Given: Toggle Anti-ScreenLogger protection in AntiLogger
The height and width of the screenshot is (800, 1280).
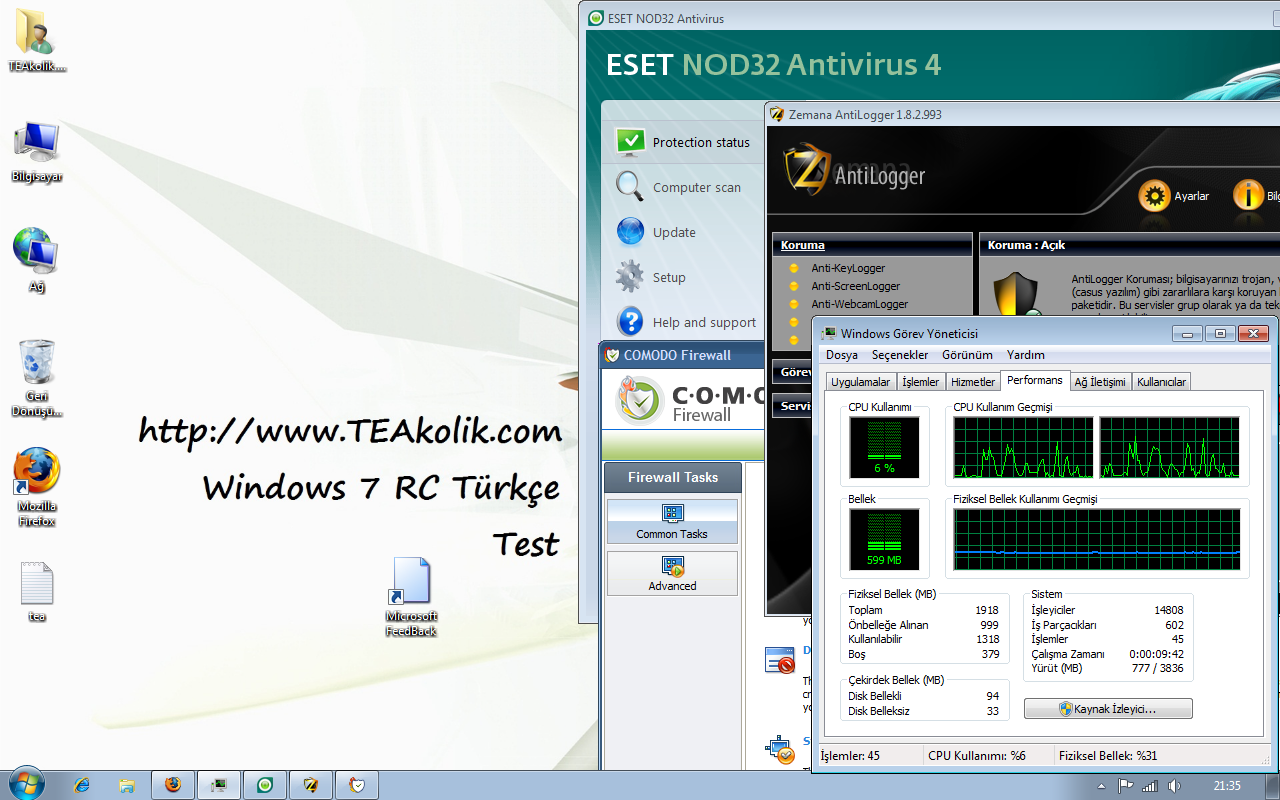Looking at the screenshot, I should coord(855,286).
